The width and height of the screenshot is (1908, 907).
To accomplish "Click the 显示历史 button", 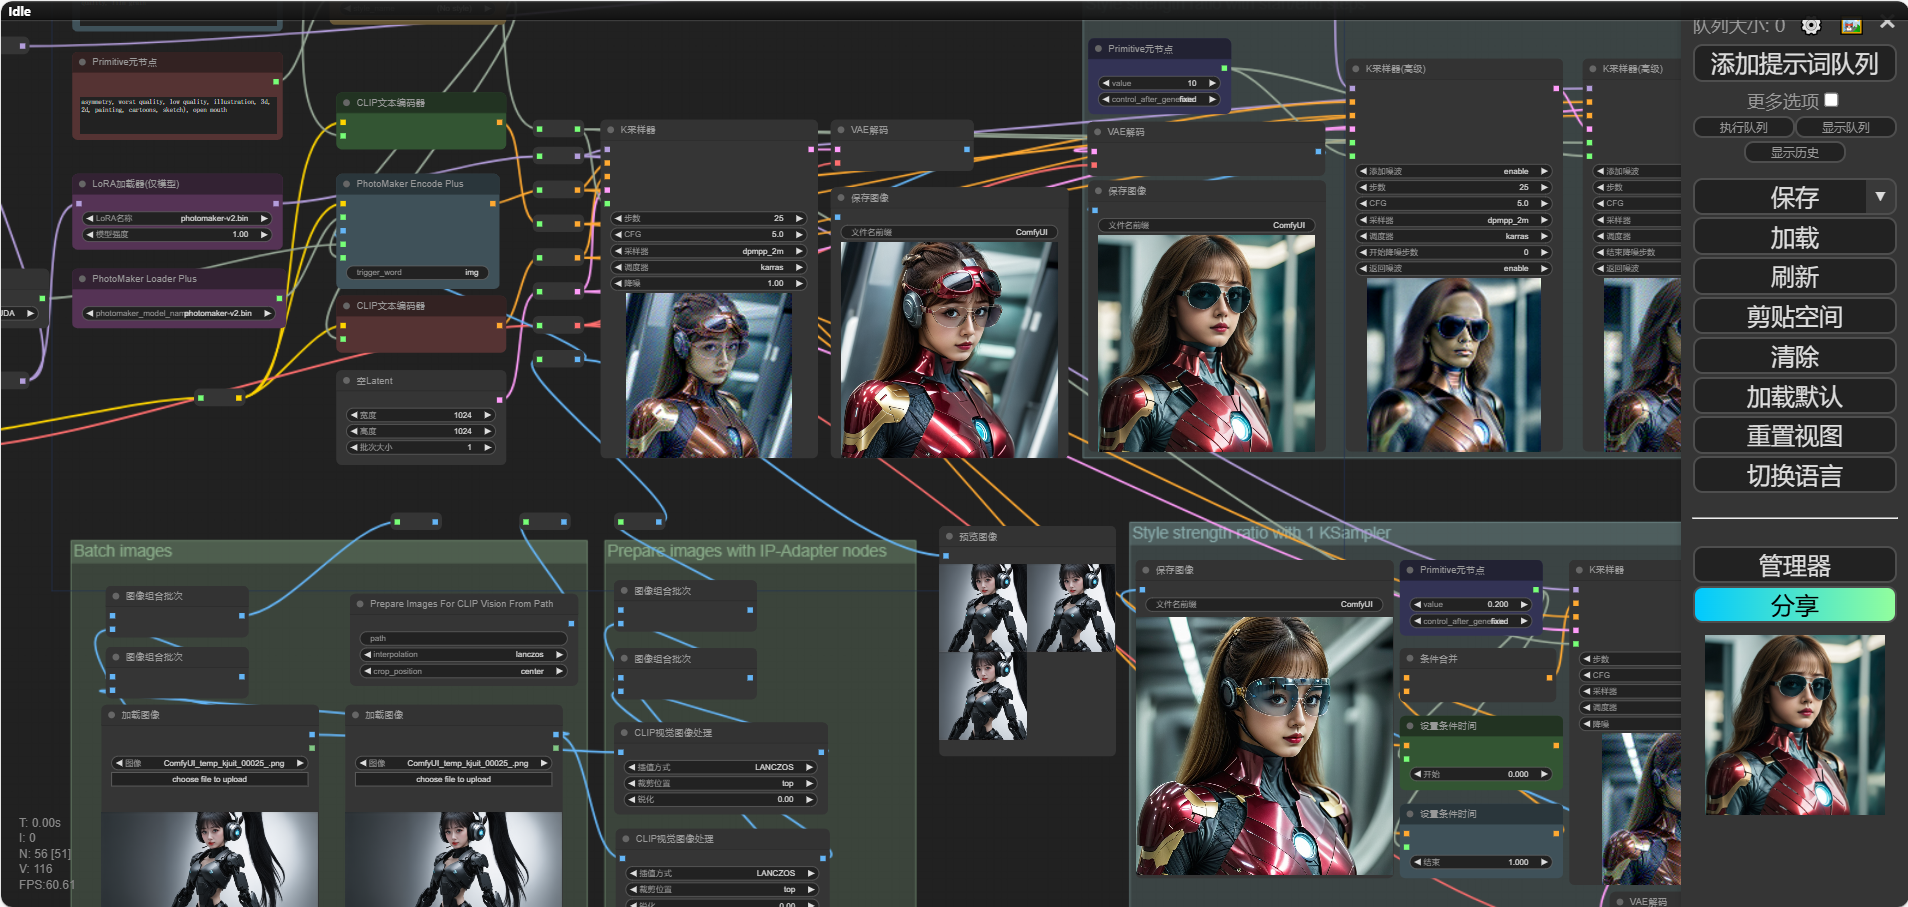I will pyautogui.click(x=1794, y=152).
